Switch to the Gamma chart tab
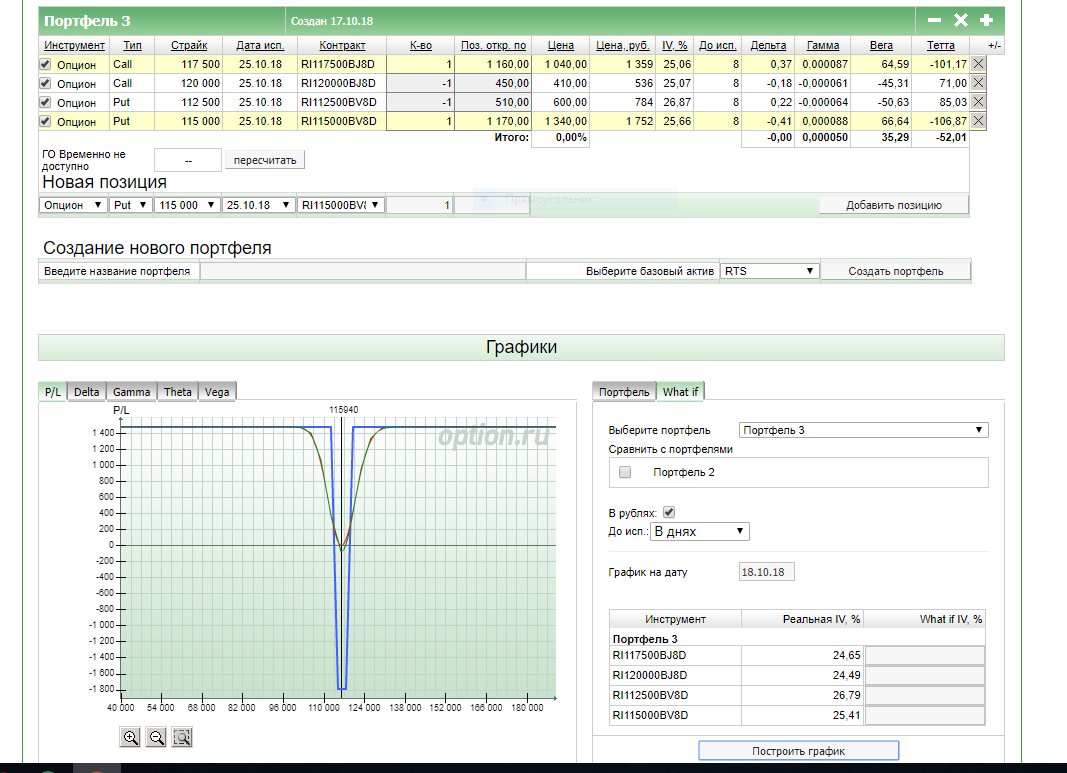1067x773 pixels. tap(132, 392)
